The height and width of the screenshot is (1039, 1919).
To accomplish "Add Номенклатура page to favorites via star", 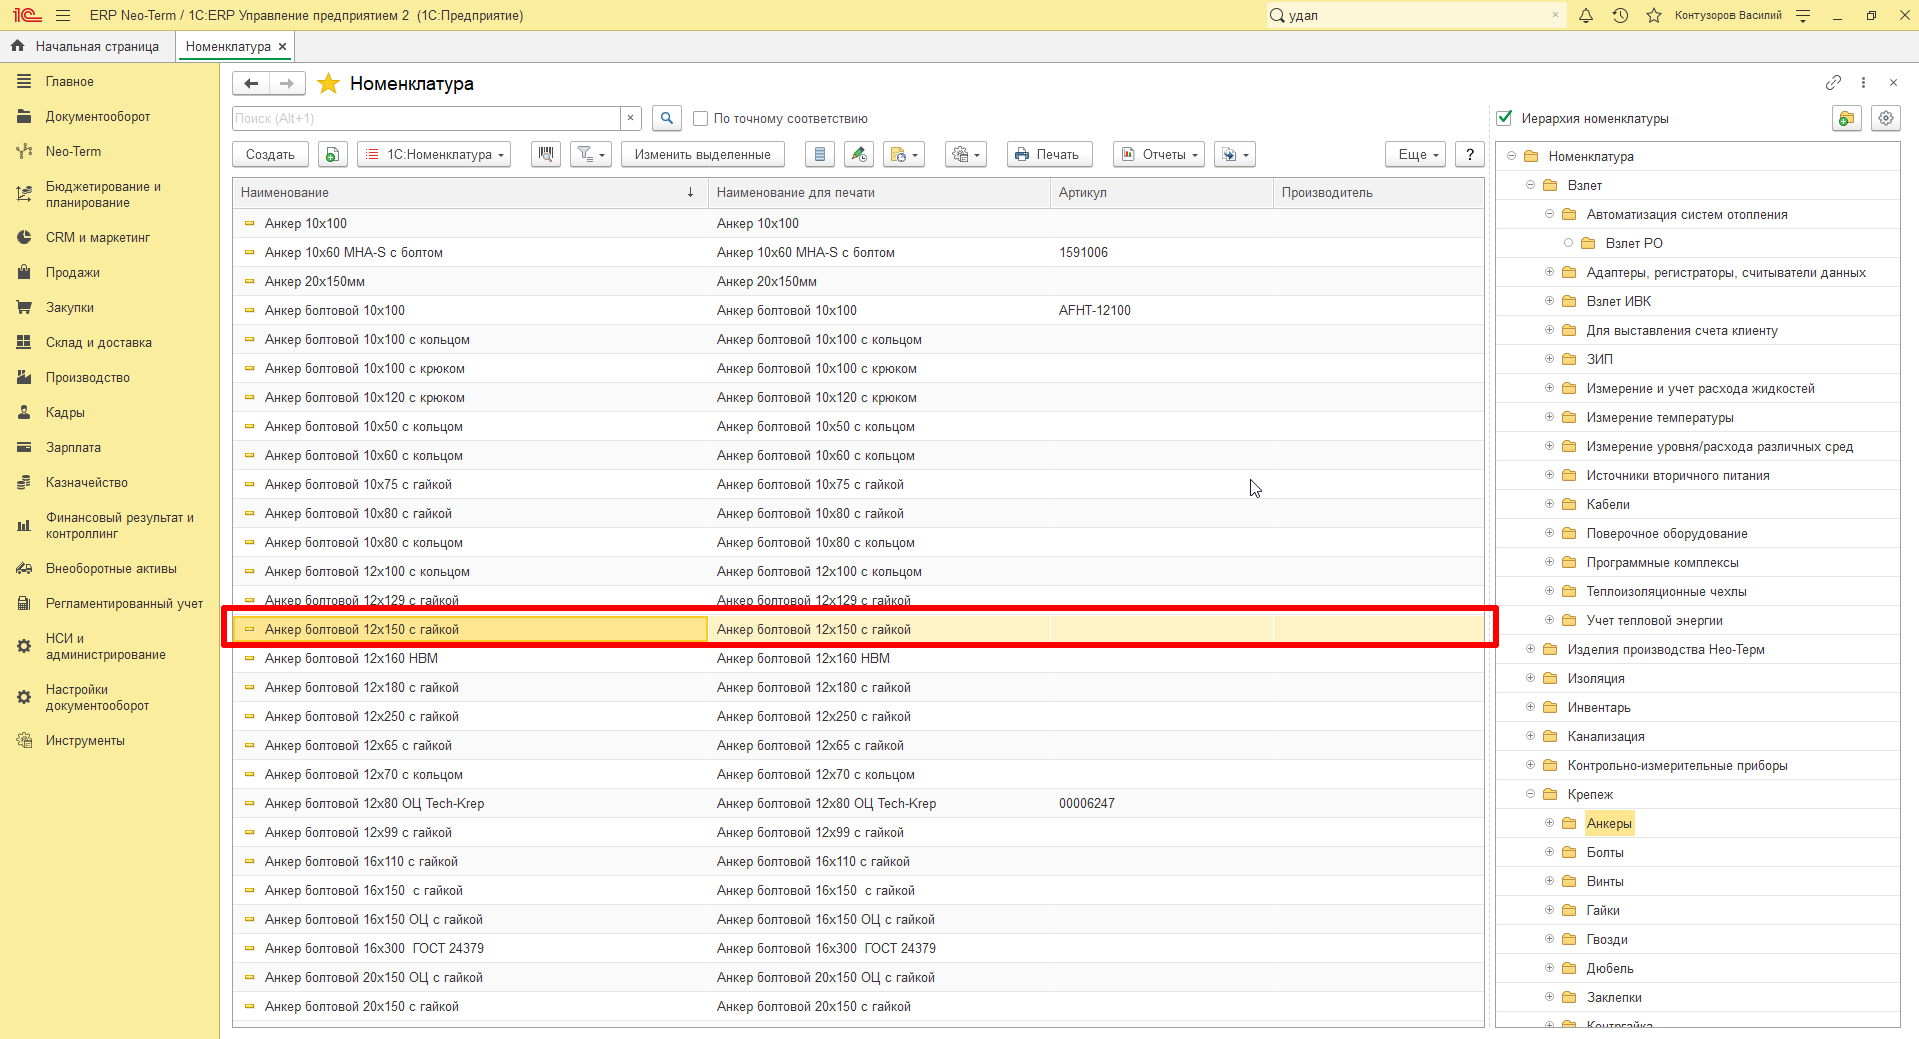I will (x=328, y=84).
